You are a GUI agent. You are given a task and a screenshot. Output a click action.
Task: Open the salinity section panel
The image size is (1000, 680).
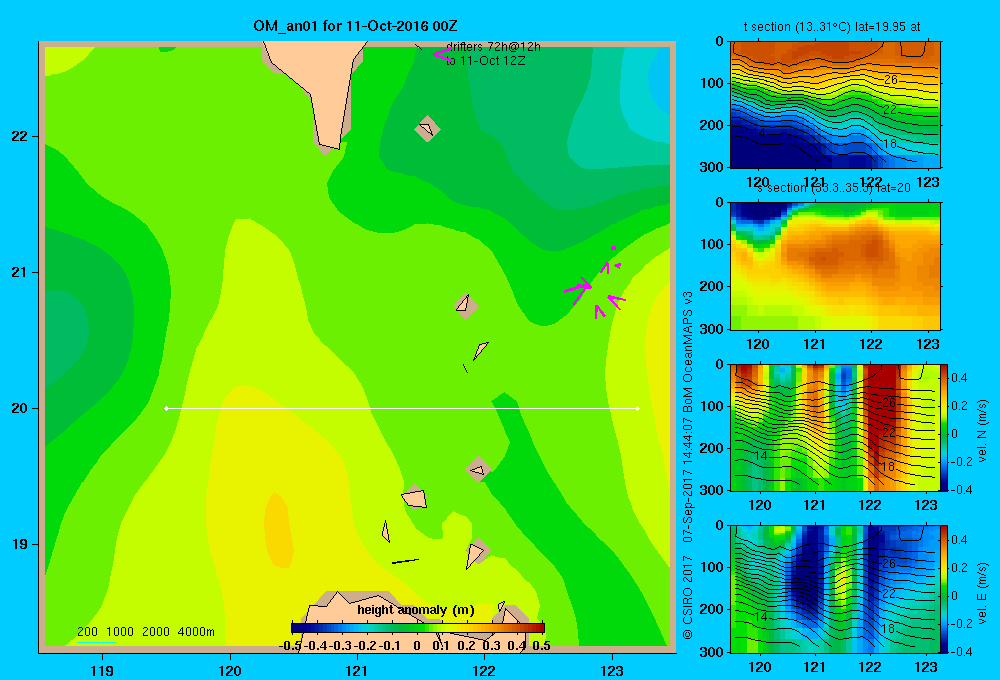click(835, 266)
